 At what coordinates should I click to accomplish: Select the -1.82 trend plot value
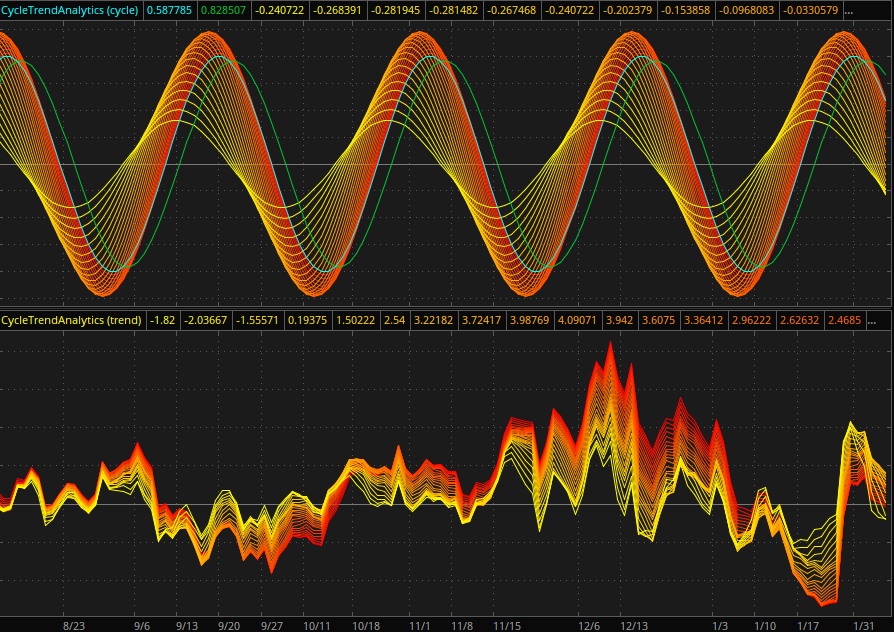tap(163, 320)
